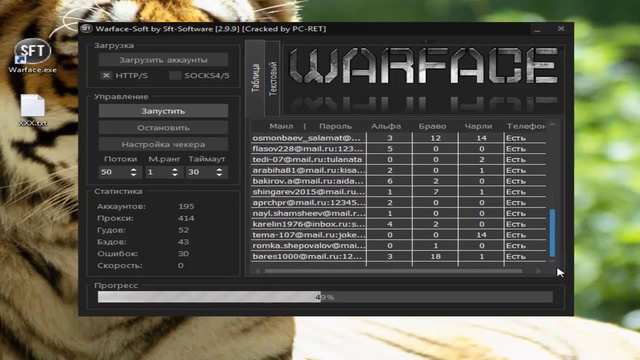
Task: Click the Управление group label
Action: 121,97
